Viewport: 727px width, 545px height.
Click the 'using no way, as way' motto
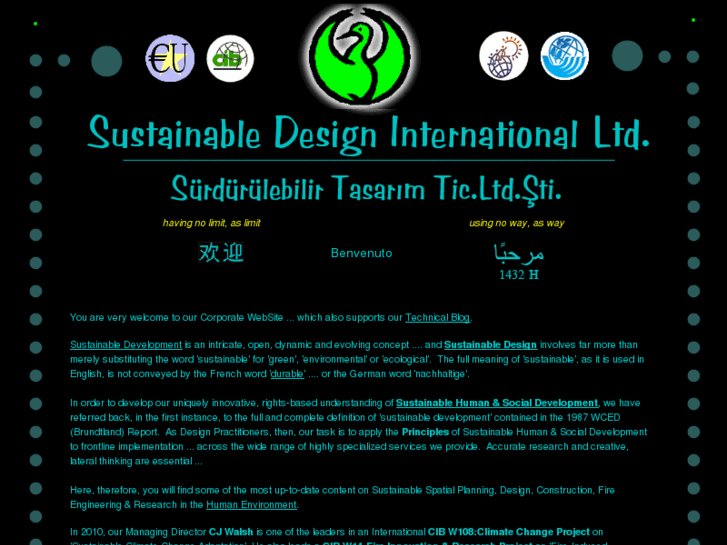click(517, 223)
